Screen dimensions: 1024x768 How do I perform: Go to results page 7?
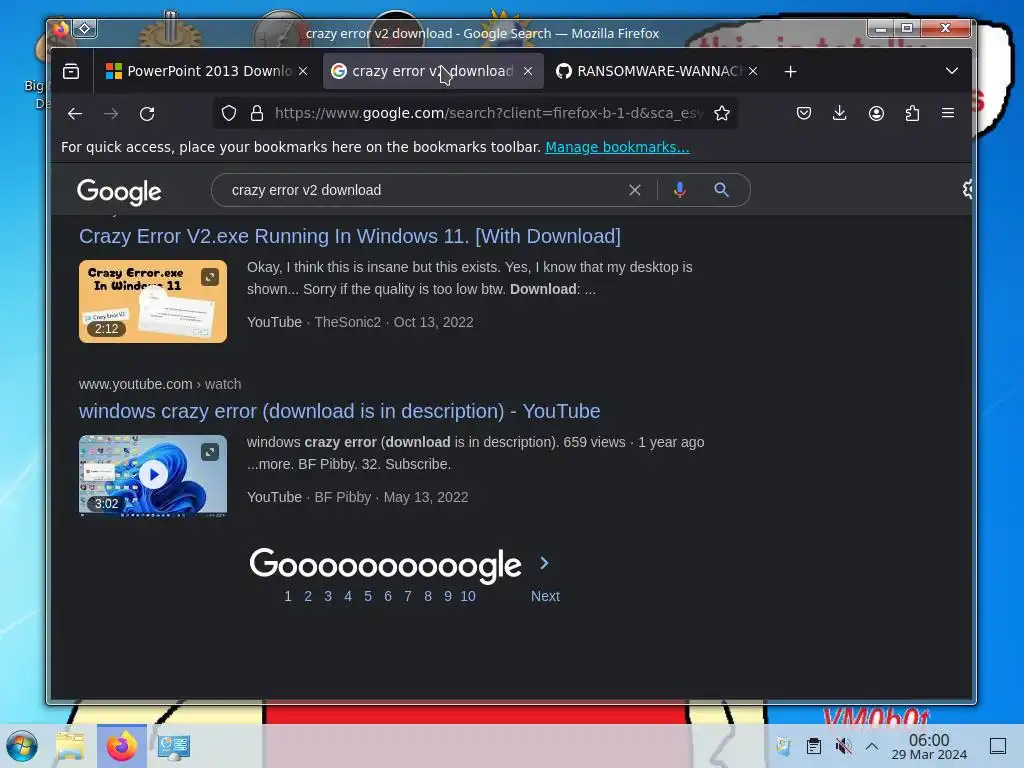[x=408, y=596]
